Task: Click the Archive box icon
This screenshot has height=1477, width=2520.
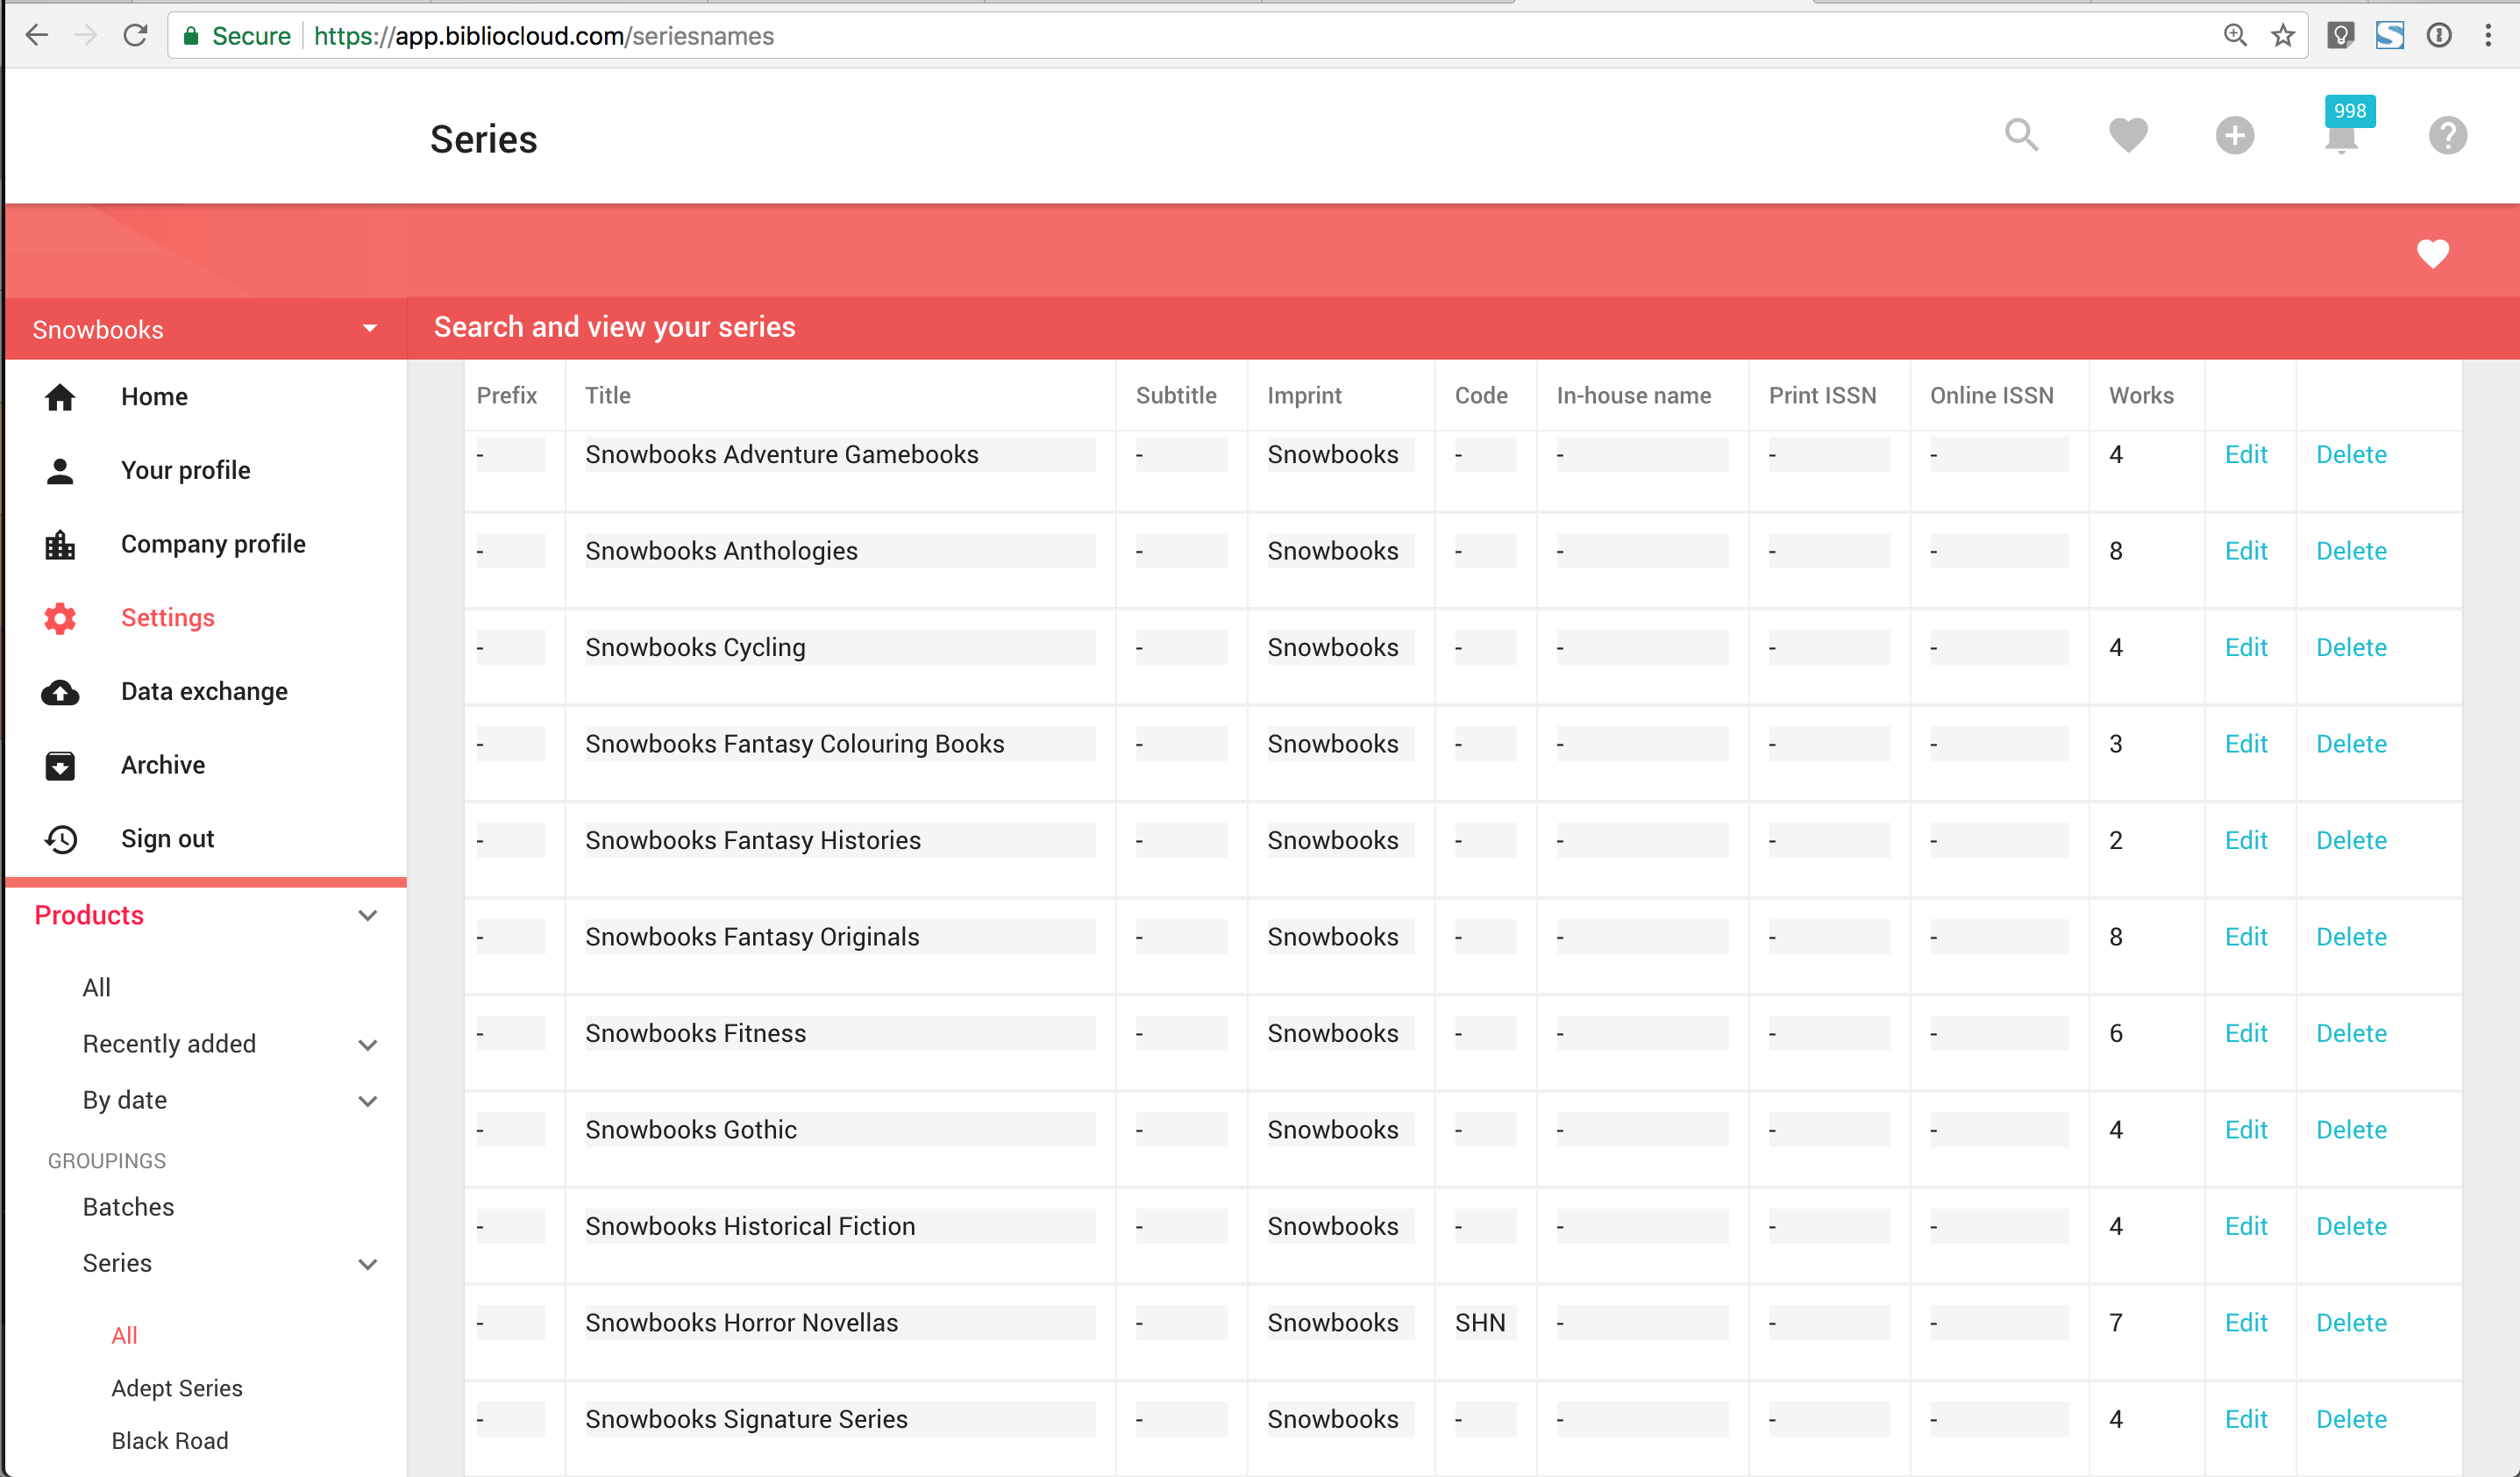Action: 60,765
